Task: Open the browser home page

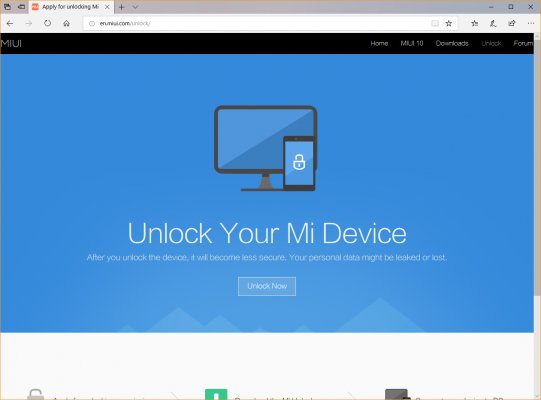Action: 67,23
